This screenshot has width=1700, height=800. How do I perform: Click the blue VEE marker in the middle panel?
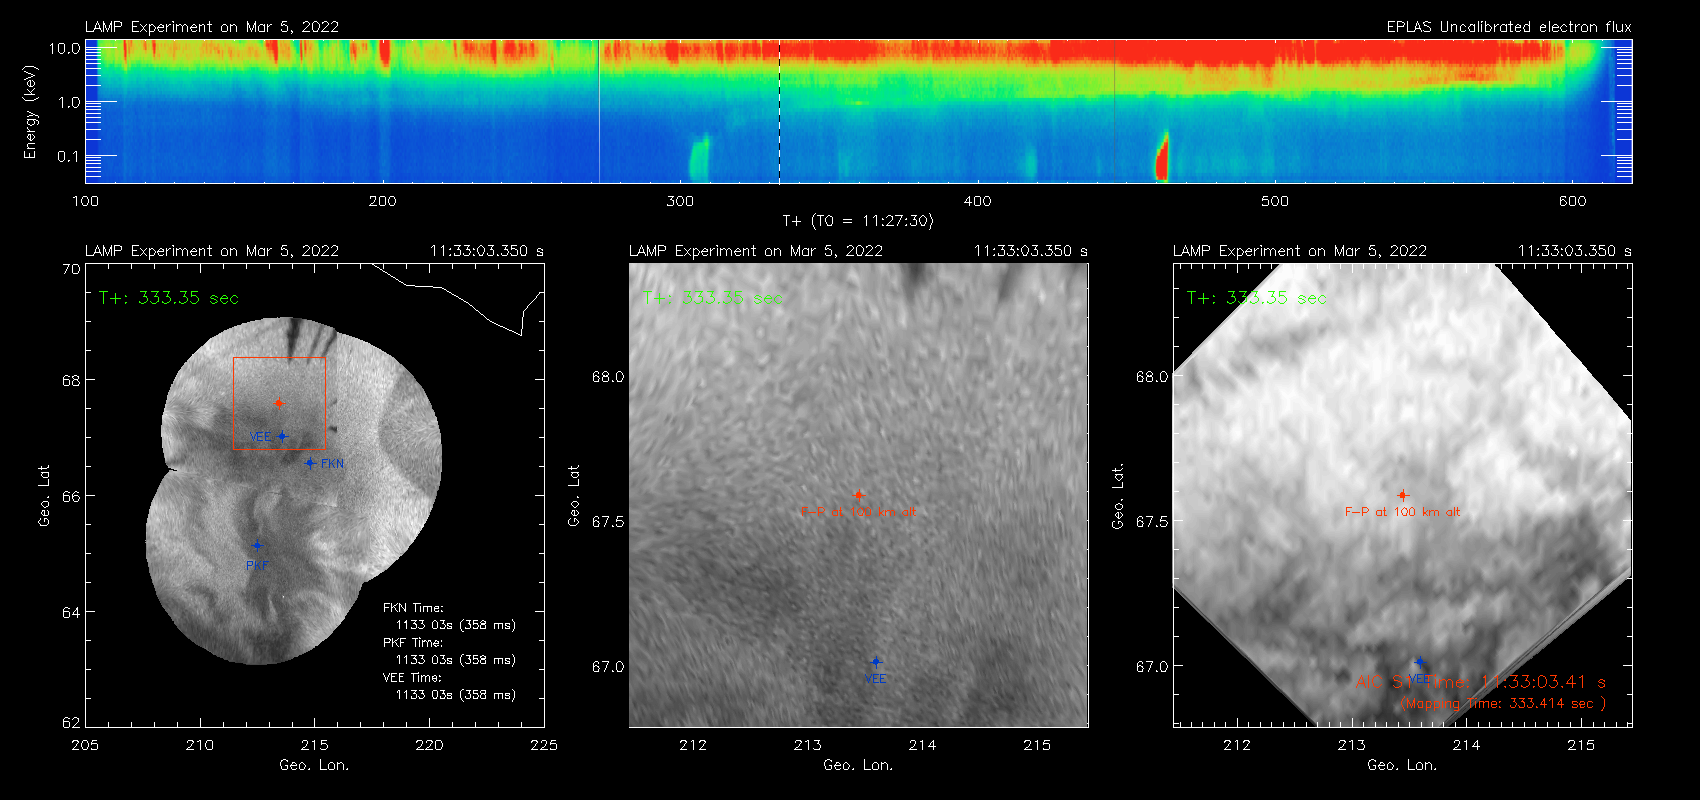(876, 662)
